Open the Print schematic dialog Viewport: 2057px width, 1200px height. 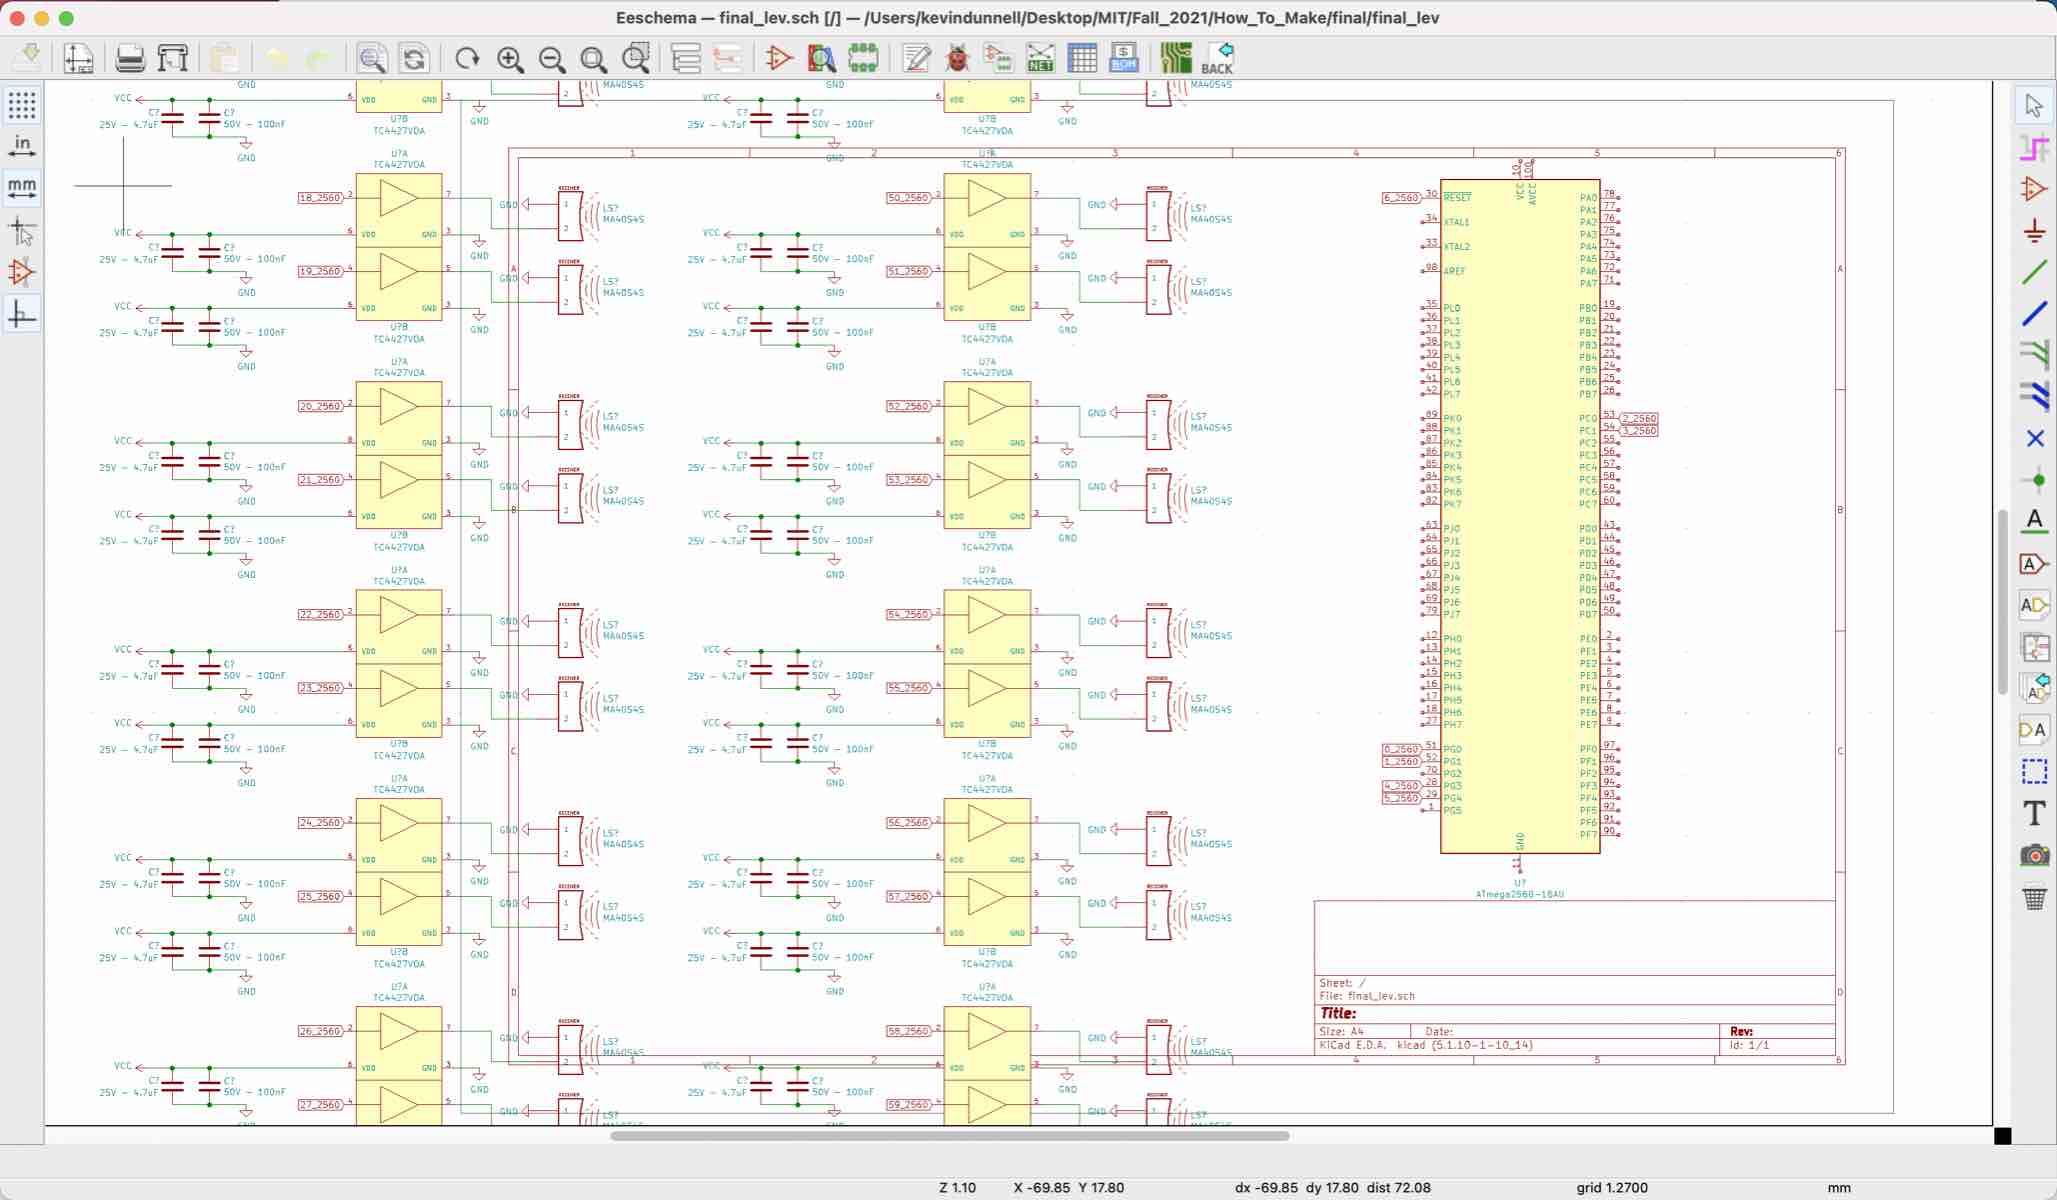pyautogui.click(x=128, y=58)
